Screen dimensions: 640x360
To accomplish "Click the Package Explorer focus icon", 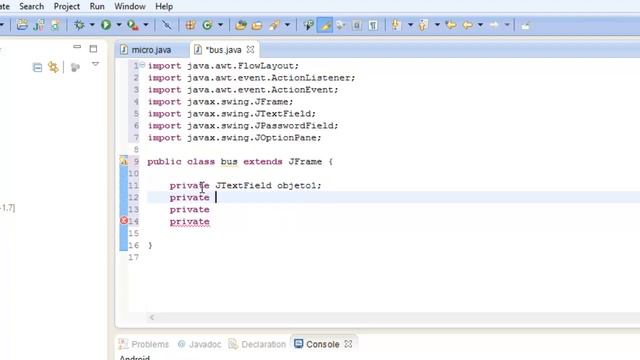I will pos(75,67).
